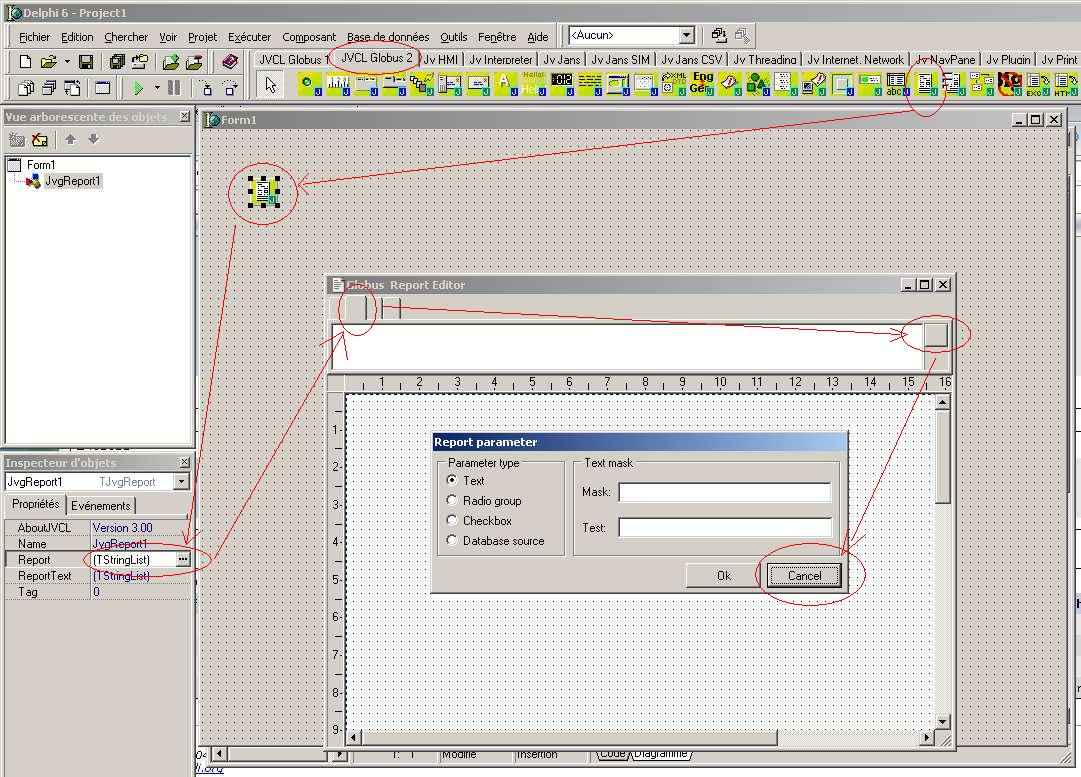Select the Text parameter type radio
This screenshot has height=777, width=1081.
(453, 481)
